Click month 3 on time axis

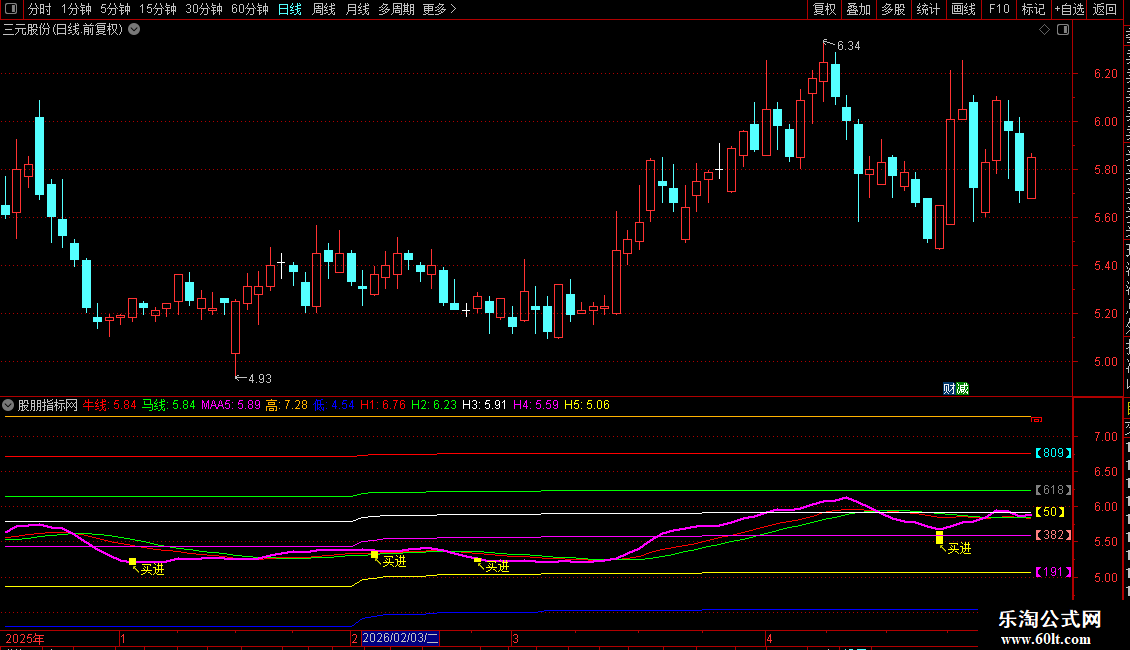click(515, 638)
